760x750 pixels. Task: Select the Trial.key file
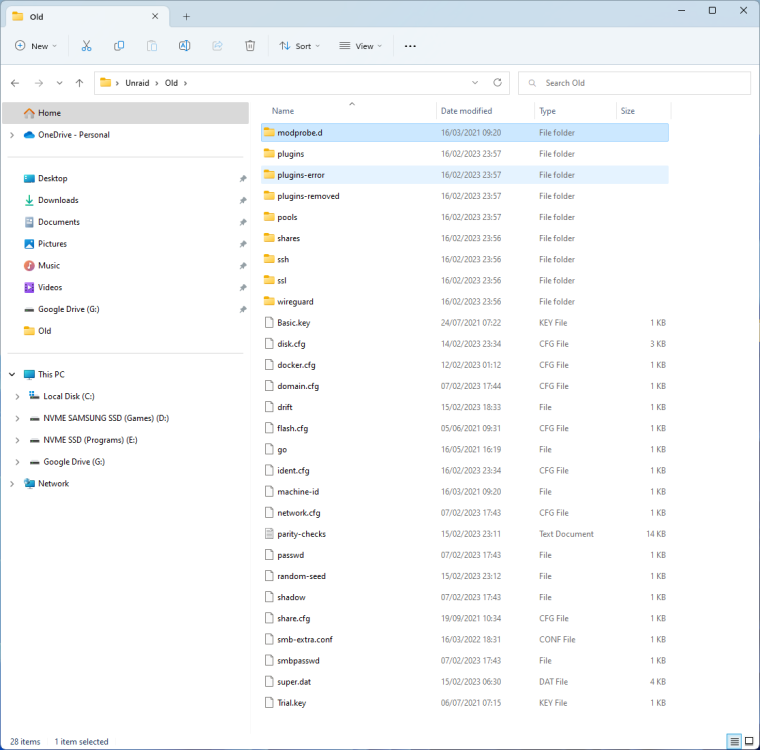tap(465, 703)
